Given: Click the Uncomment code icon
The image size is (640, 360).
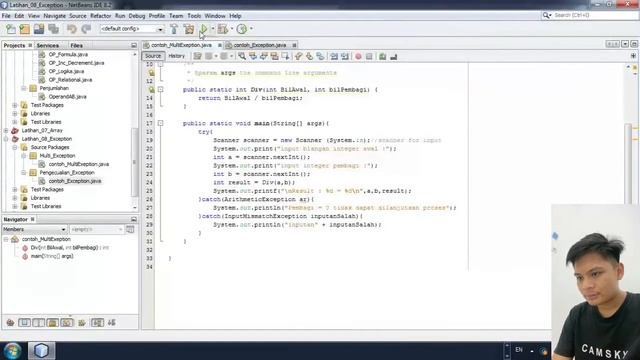Looking at the screenshot, I should [393, 56].
